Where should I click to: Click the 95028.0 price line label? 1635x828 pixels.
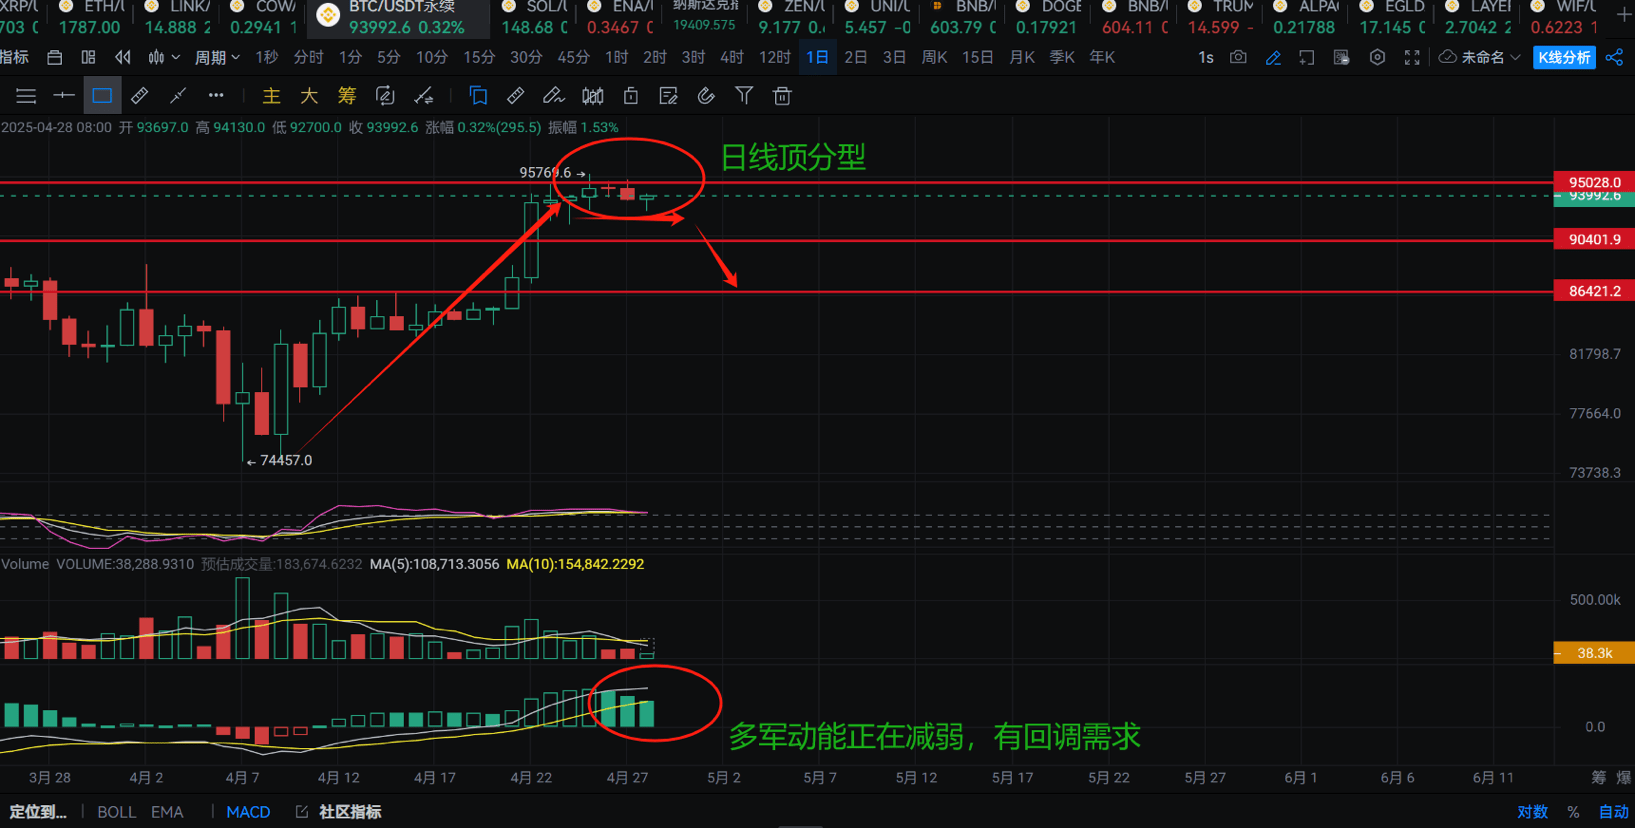pos(1594,182)
